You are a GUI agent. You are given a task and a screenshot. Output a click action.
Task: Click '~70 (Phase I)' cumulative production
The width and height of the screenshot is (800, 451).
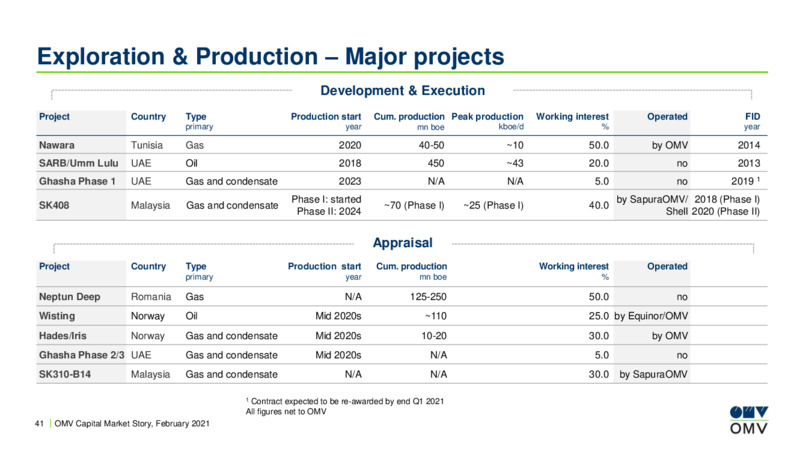tap(414, 205)
